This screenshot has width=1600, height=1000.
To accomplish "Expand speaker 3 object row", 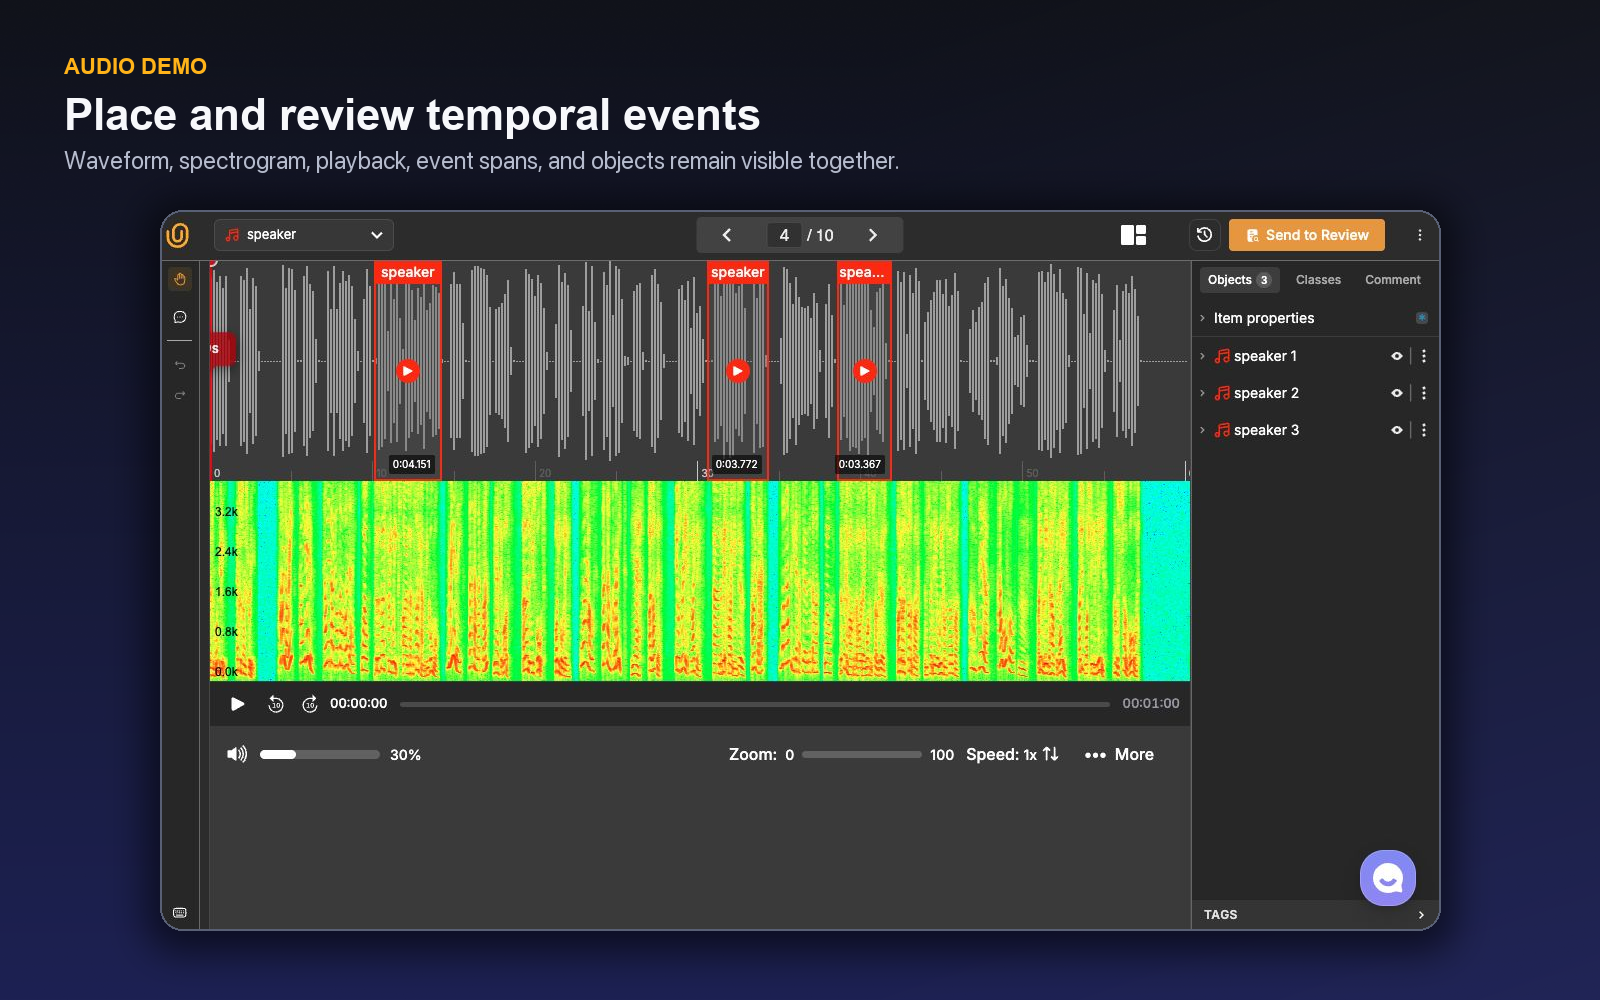I will [x=1202, y=430].
